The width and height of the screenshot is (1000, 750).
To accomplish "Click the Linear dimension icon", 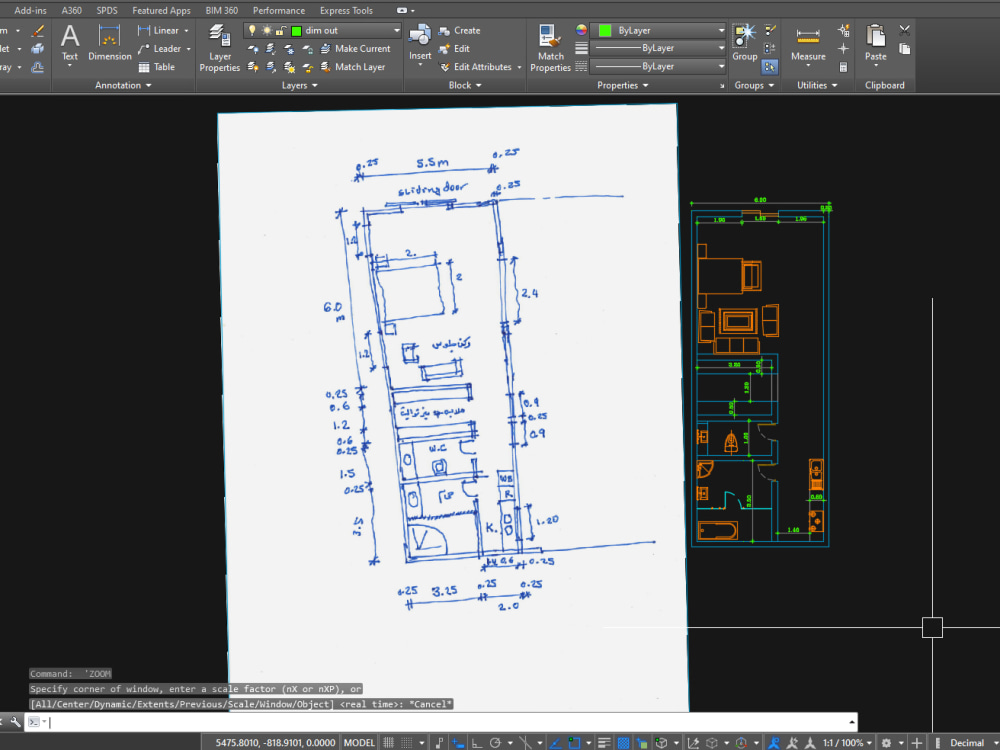I will [144, 30].
